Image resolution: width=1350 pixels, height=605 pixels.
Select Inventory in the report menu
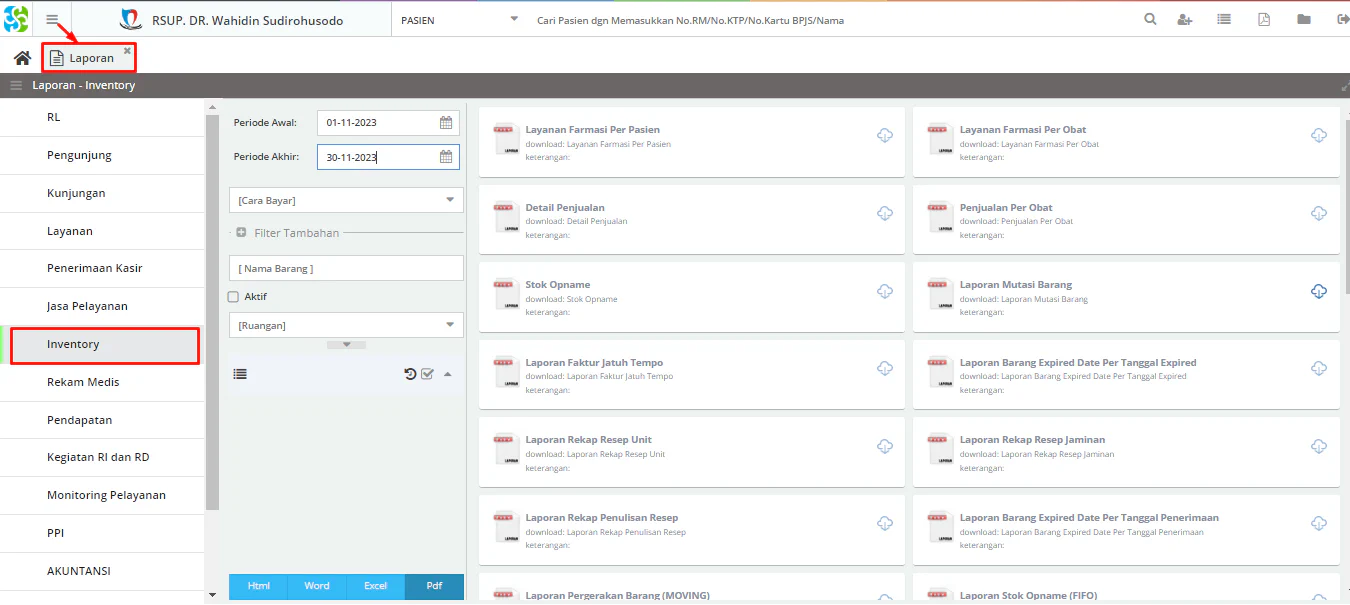[102, 344]
